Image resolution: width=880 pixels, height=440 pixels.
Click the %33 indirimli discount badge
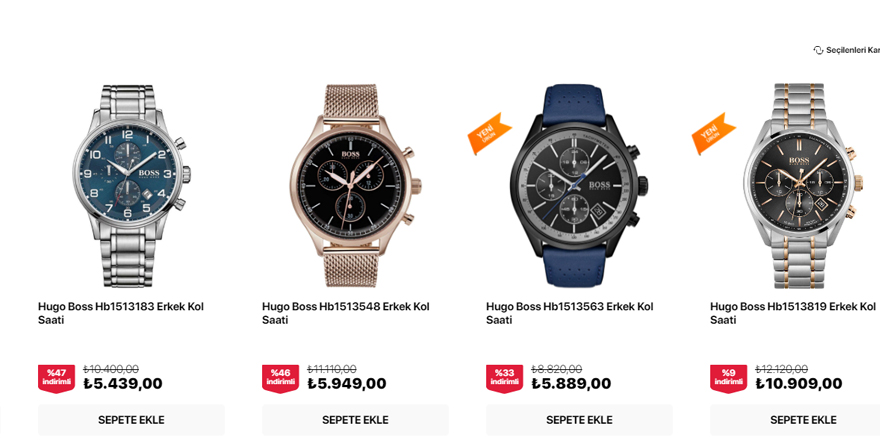[504, 378]
